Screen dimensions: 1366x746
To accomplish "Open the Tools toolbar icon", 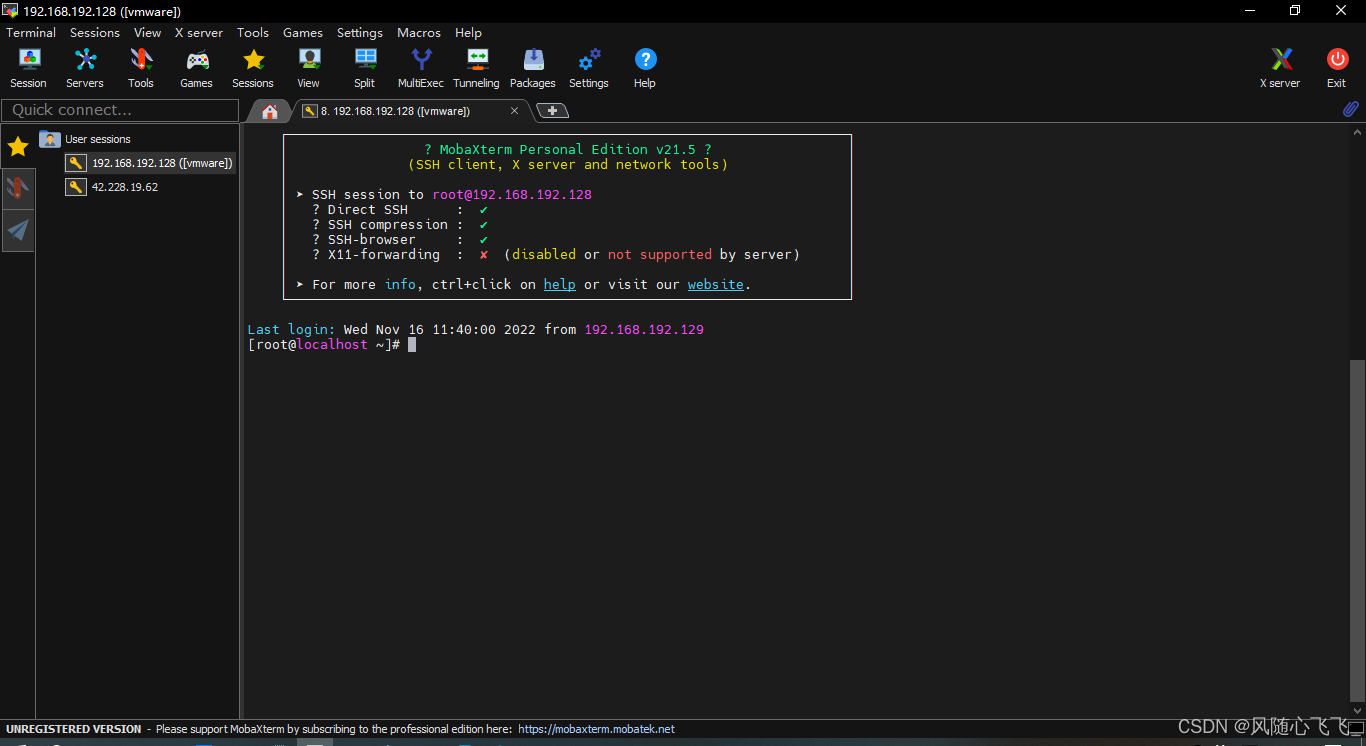I will 141,68.
